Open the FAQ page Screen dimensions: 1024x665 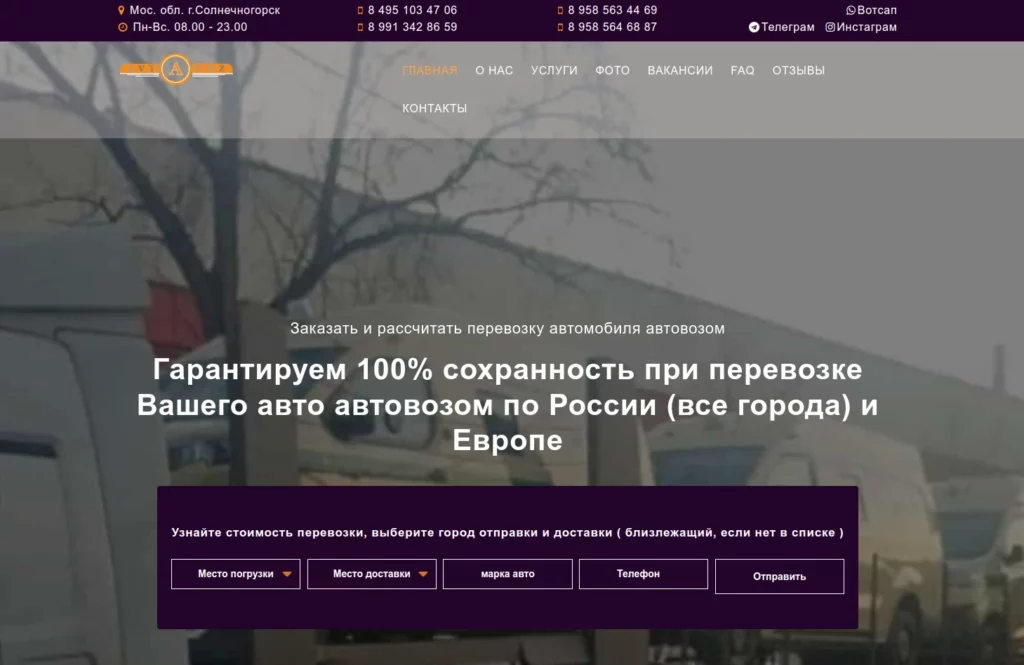click(x=743, y=71)
